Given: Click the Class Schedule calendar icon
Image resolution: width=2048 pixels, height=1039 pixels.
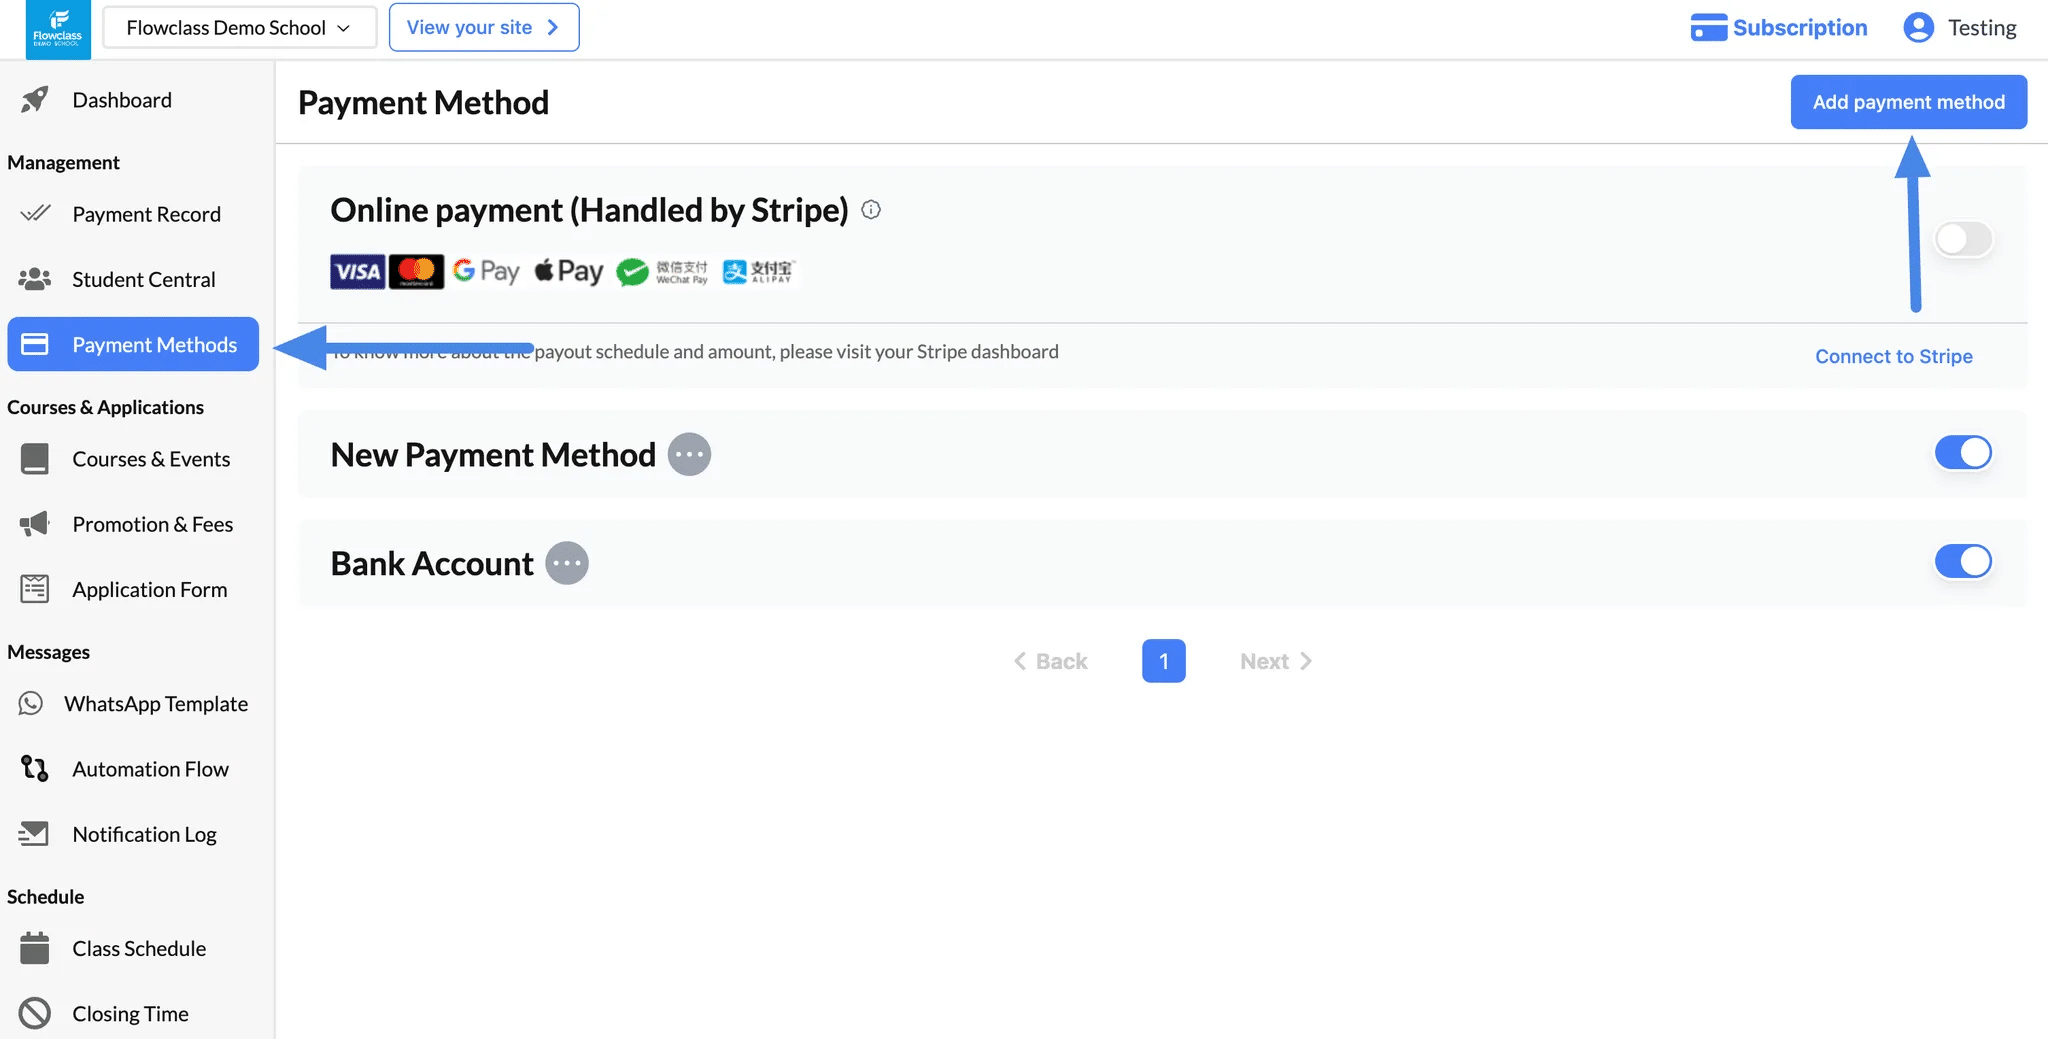Looking at the screenshot, I should click(33, 948).
